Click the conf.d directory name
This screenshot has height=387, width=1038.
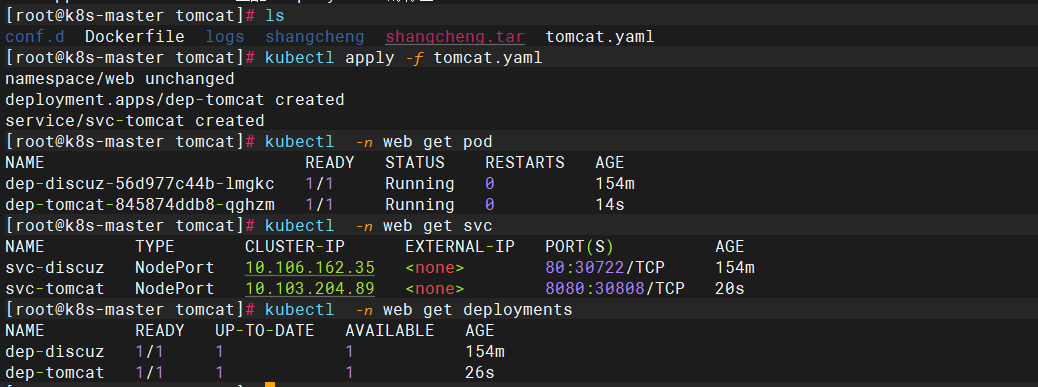[35, 37]
